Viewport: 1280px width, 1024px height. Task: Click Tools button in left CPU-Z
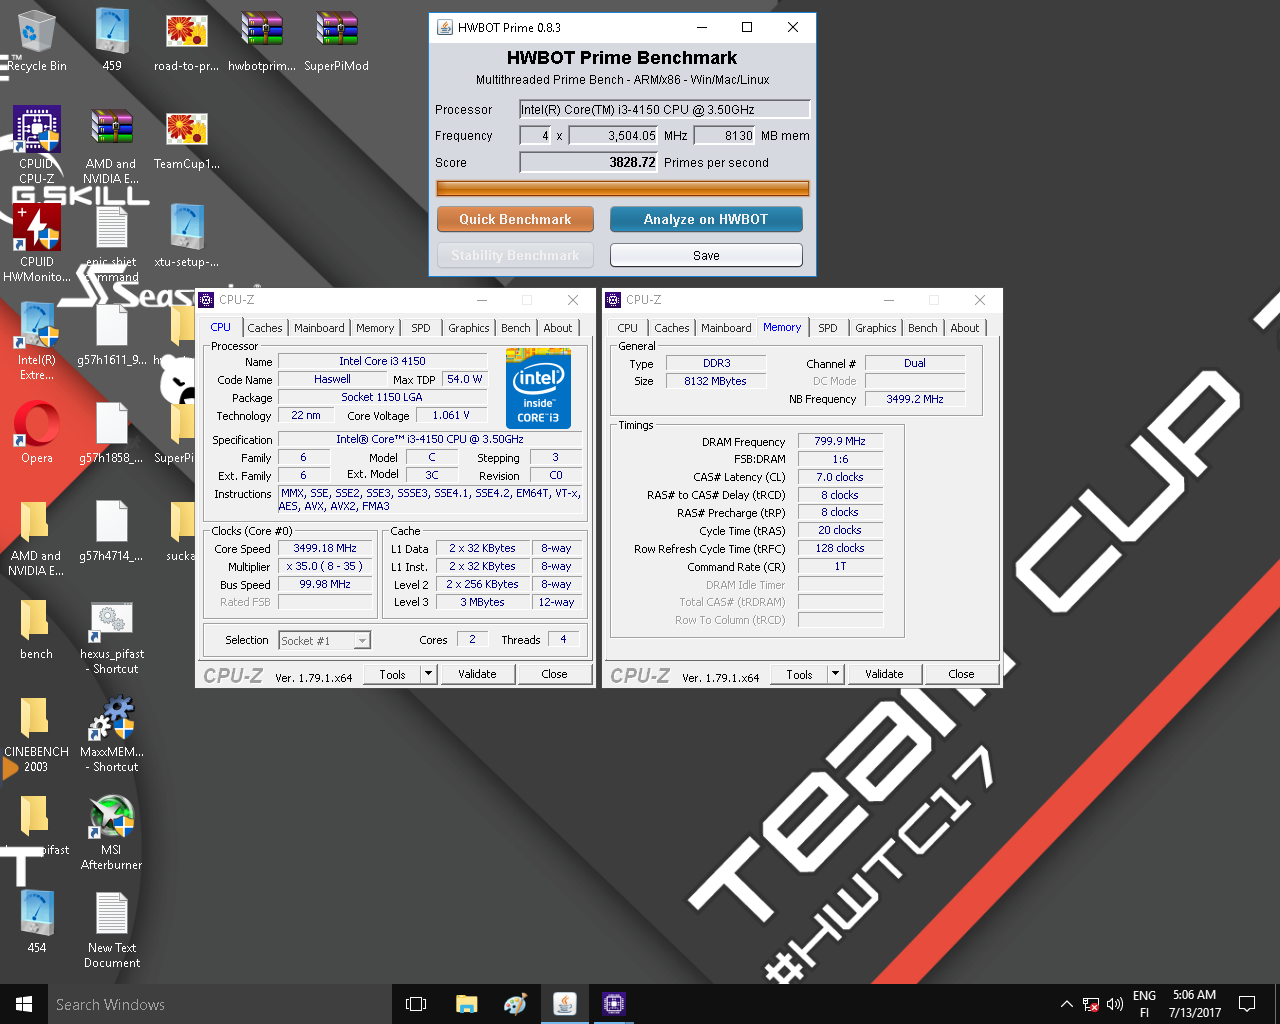pos(392,674)
